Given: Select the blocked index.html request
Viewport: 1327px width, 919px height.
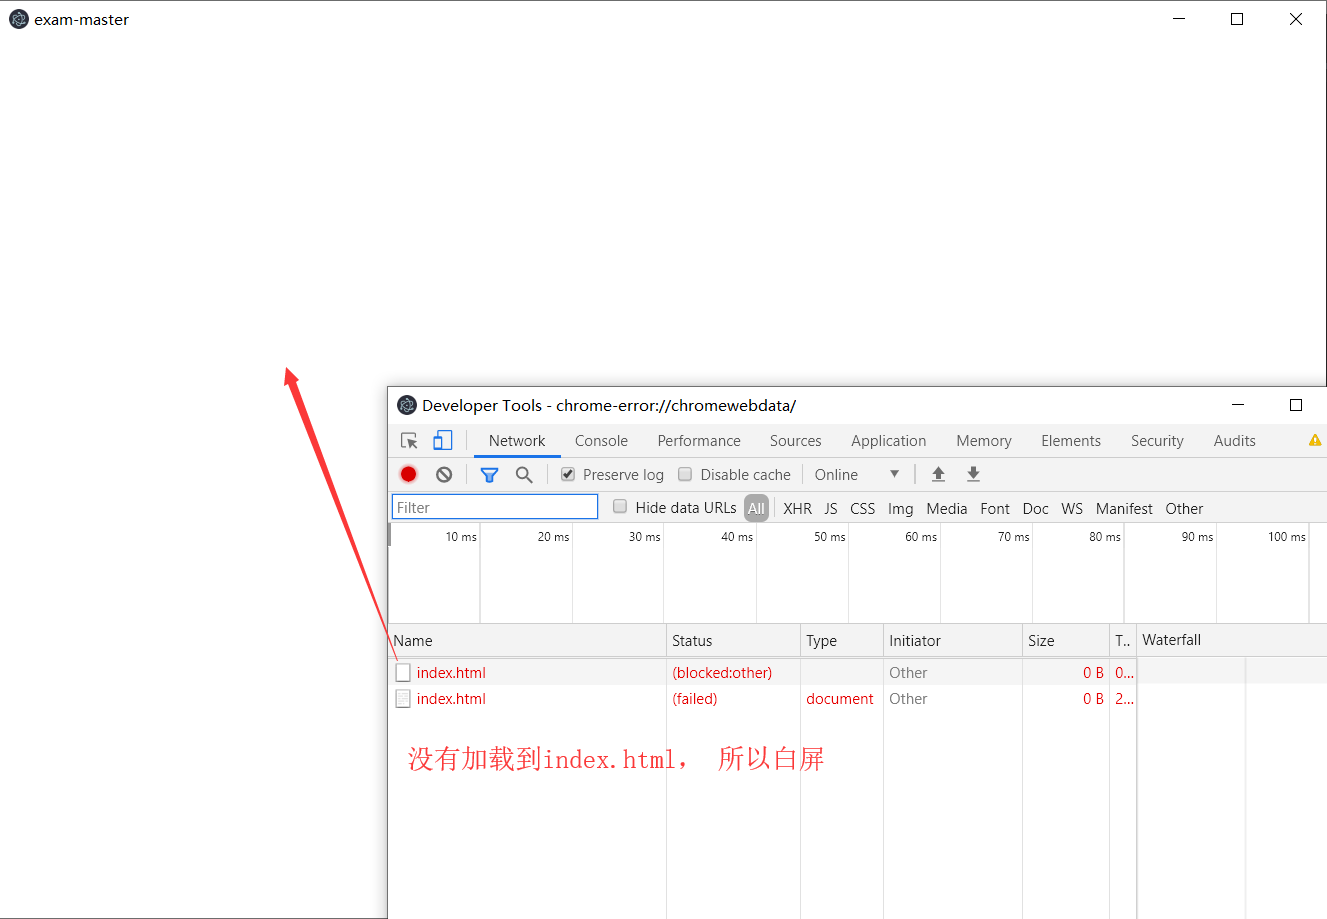Looking at the screenshot, I should click(x=452, y=672).
